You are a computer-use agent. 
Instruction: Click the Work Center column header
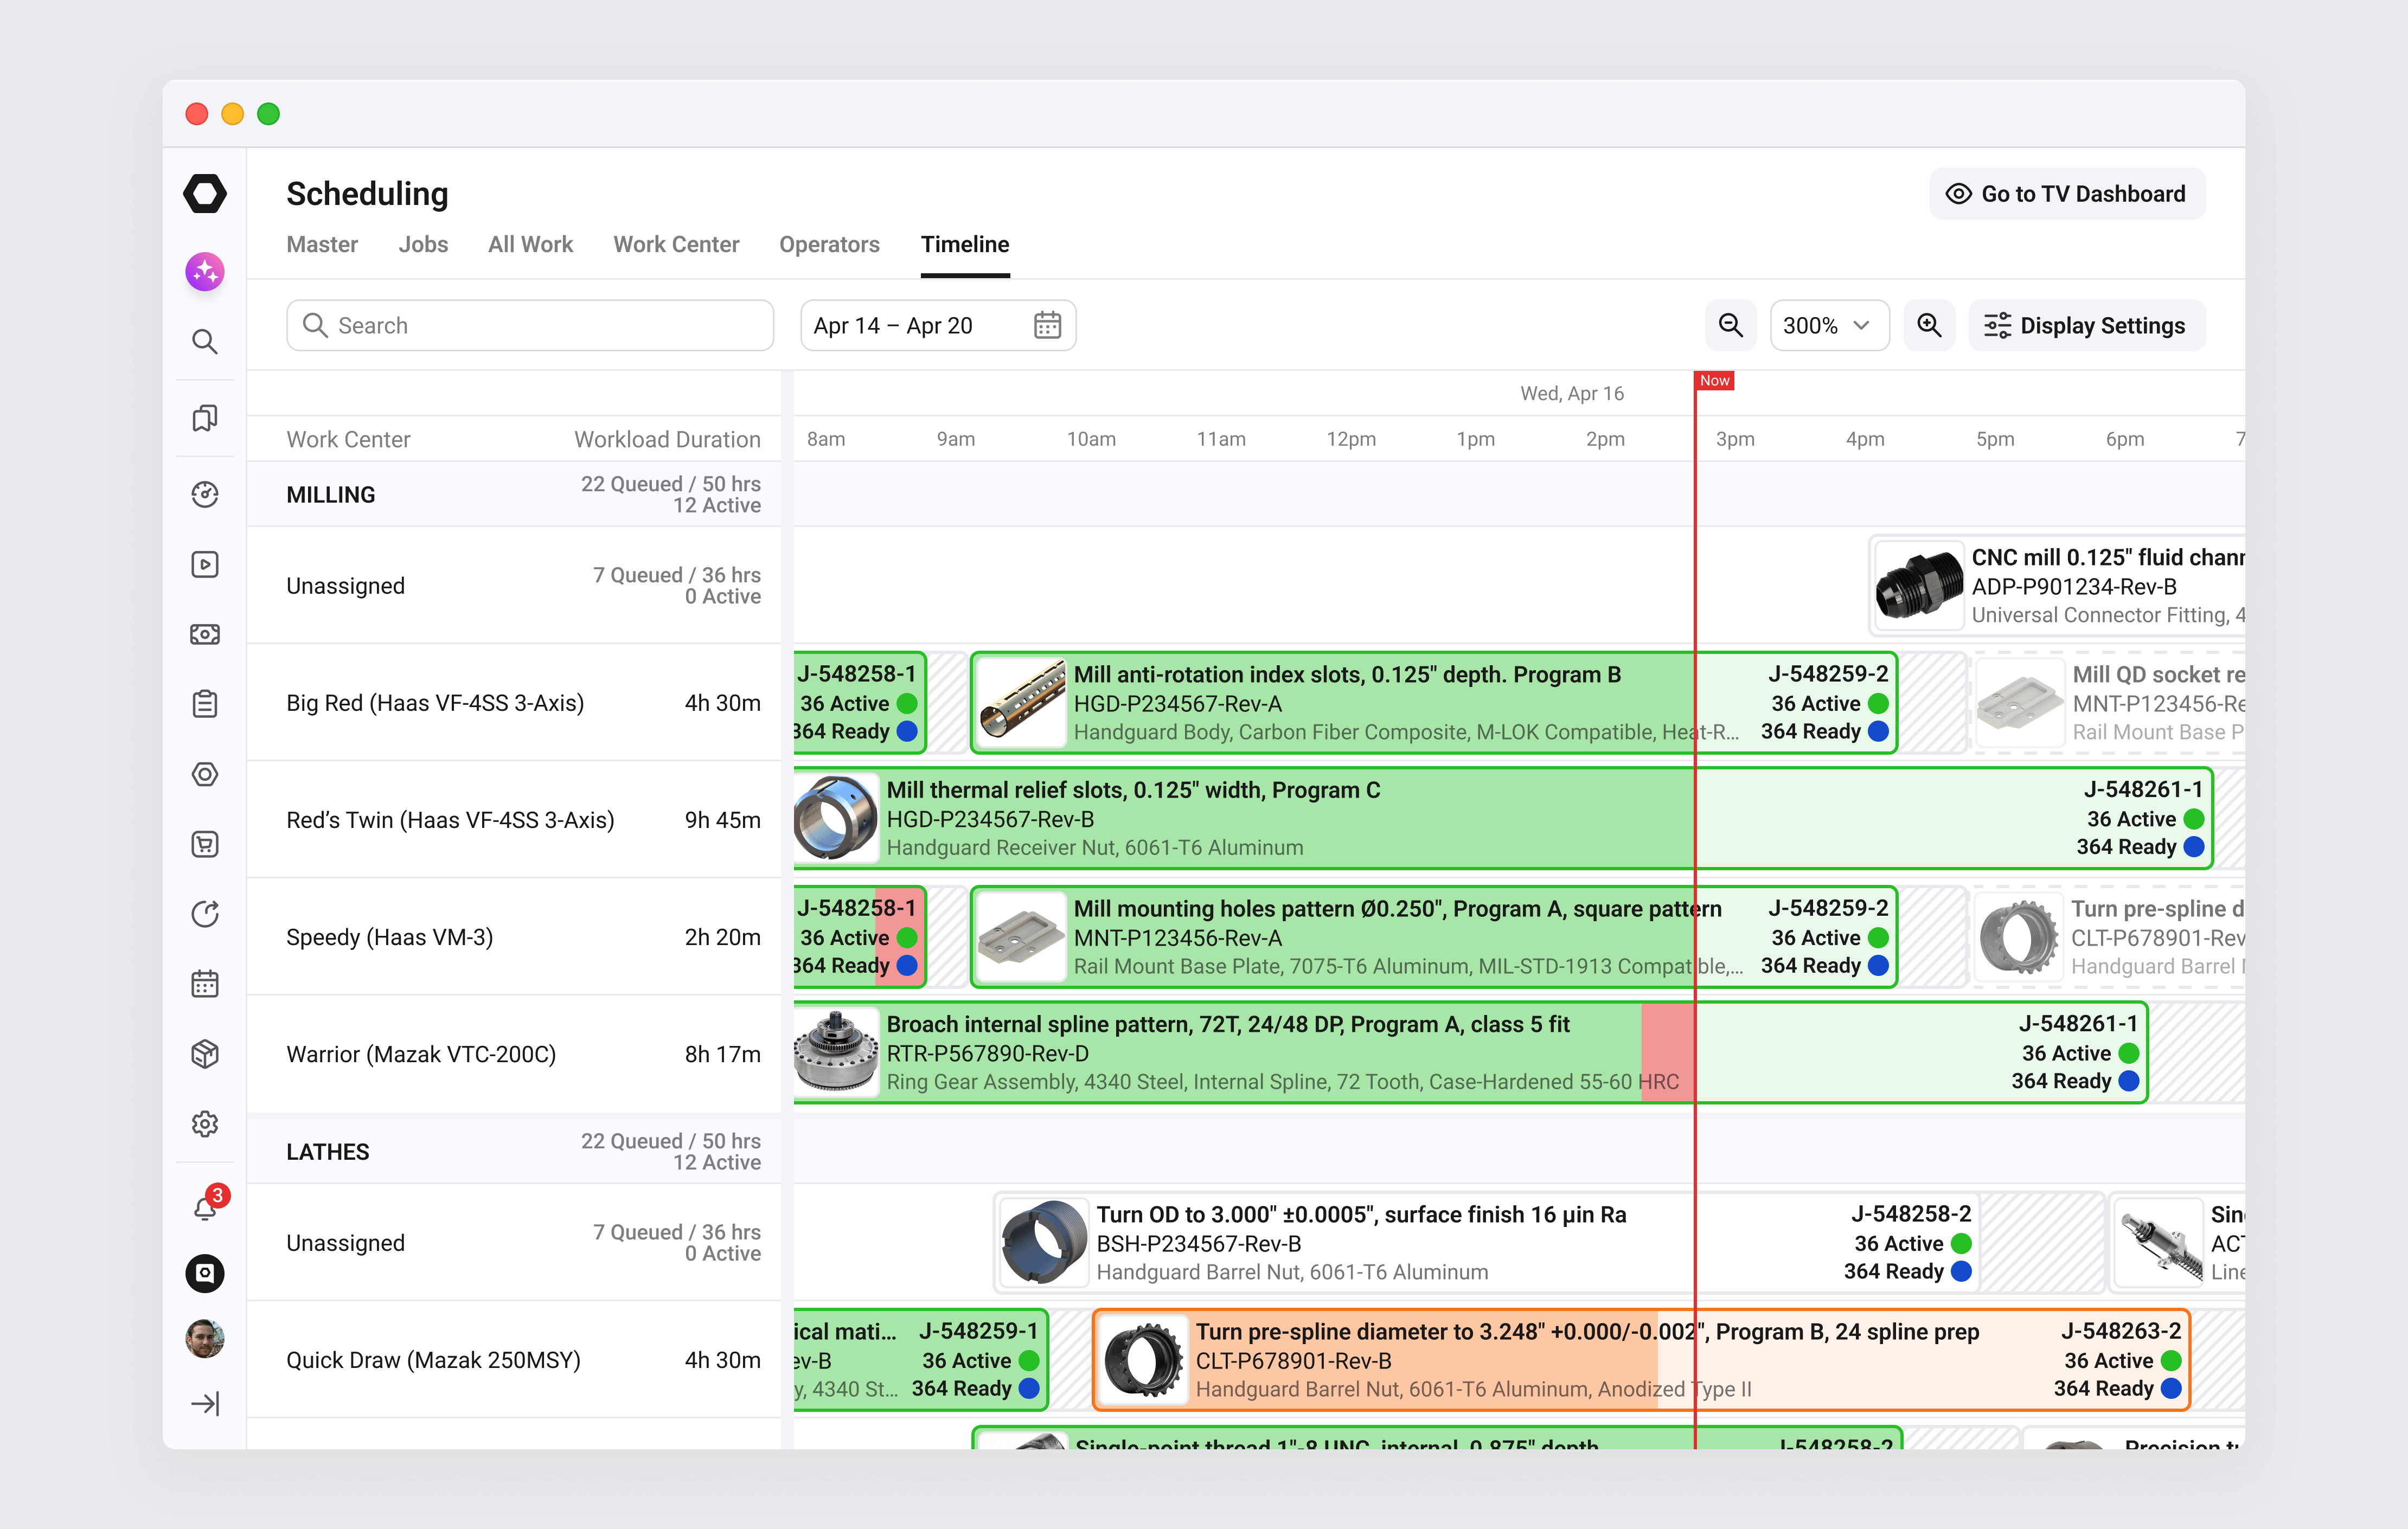348,439
